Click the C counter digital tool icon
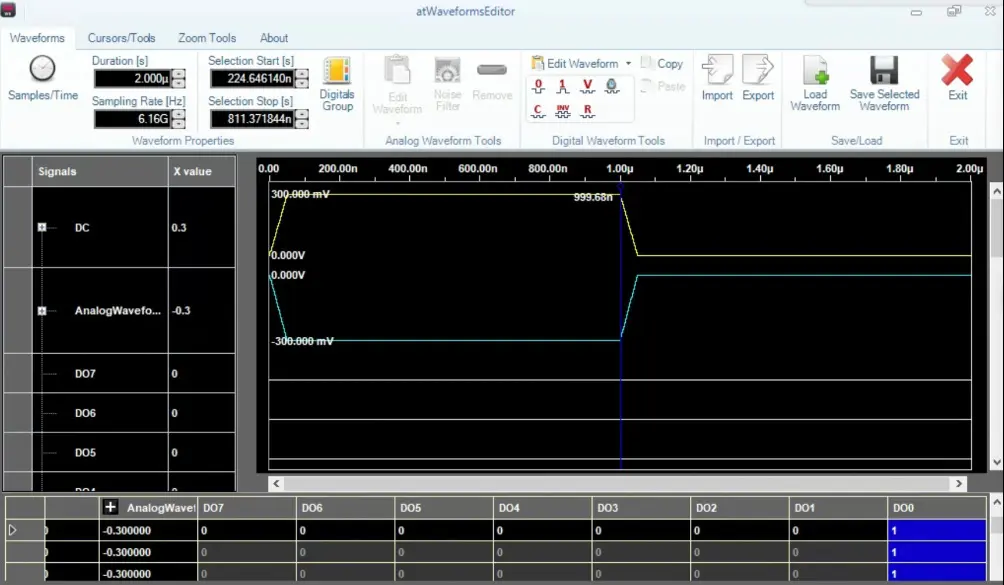Viewport: 1004px width, 585px height. pyautogui.click(x=538, y=111)
